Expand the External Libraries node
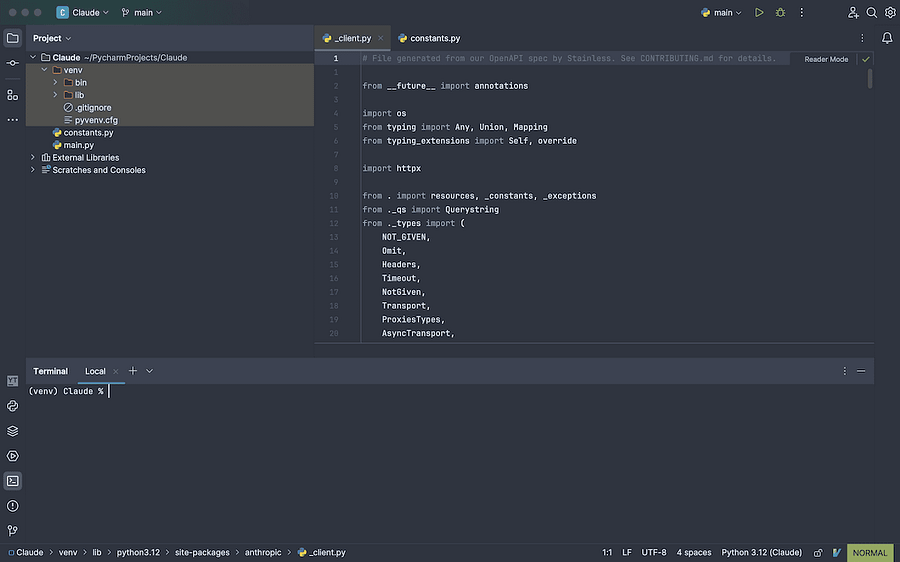The height and width of the screenshot is (562, 900). 33,158
